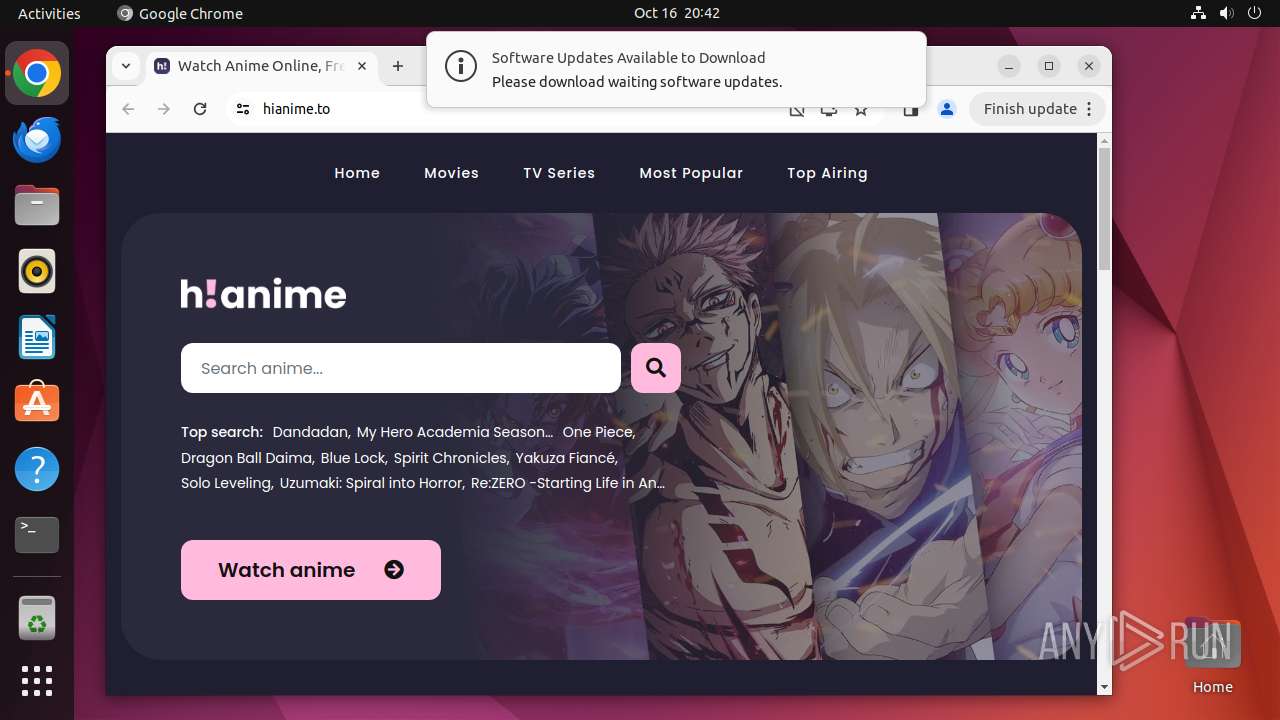Open new browser tab
Screen dimensions: 1280x720
[398, 66]
